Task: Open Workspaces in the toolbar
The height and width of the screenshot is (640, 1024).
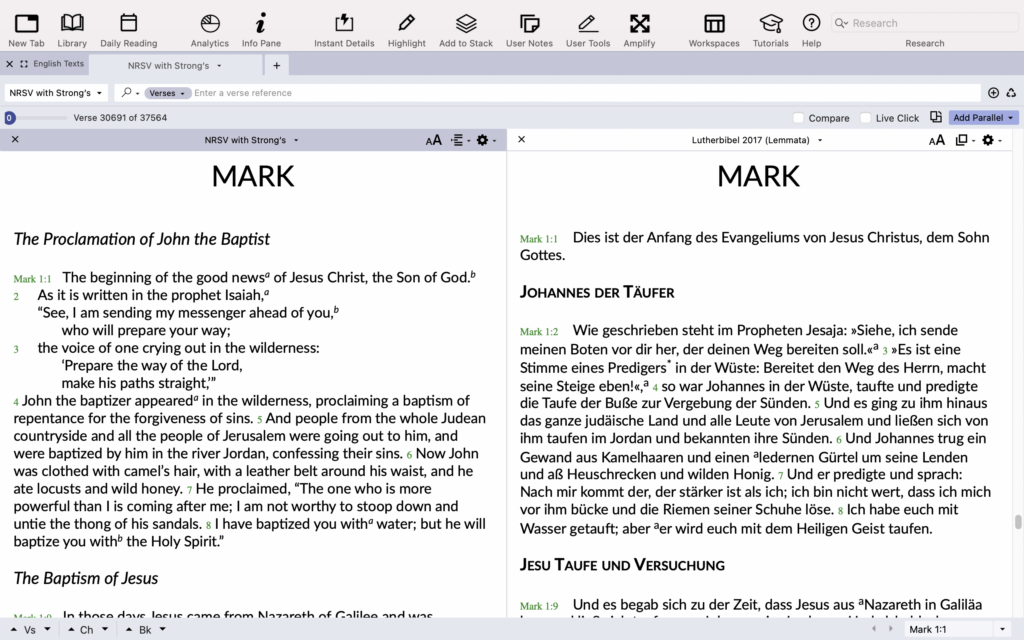Action: click(714, 23)
